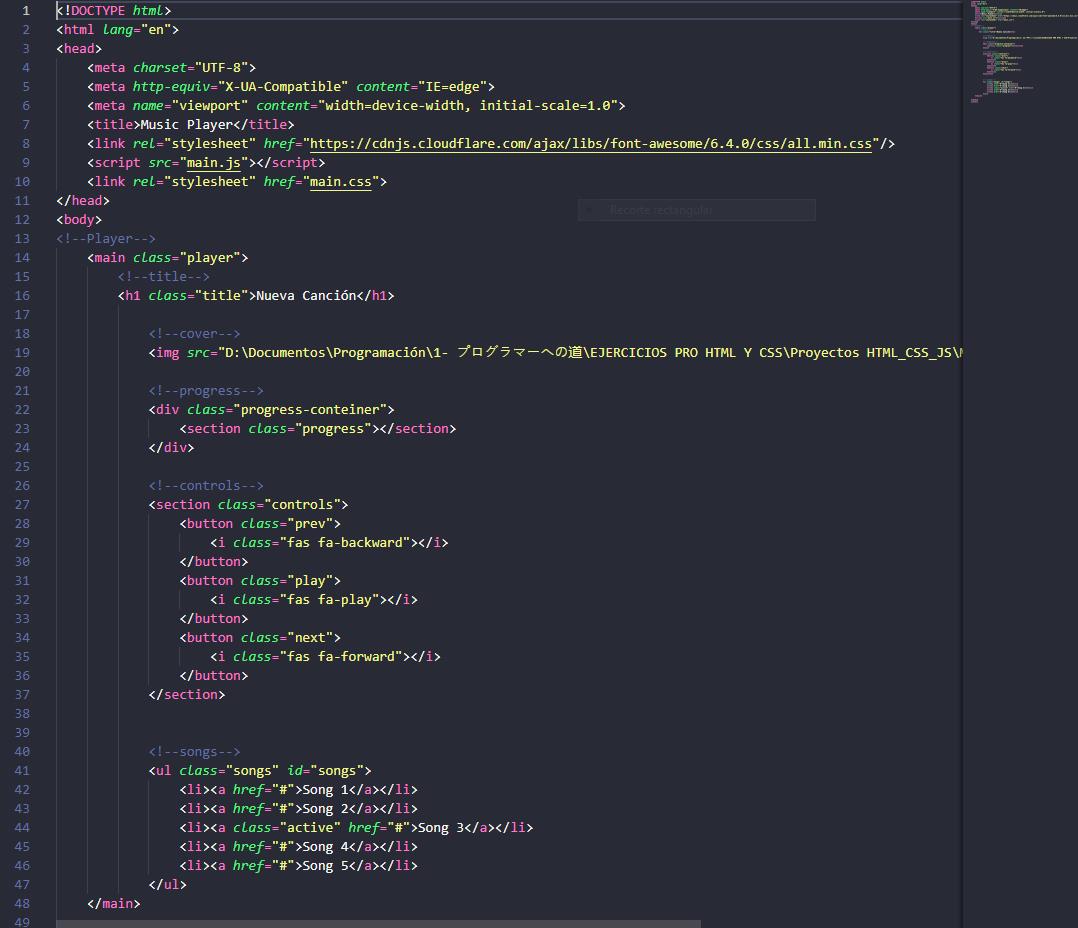Open the Font Awesome cdnjs stylesheet link

pyautogui.click(x=590, y=143)
